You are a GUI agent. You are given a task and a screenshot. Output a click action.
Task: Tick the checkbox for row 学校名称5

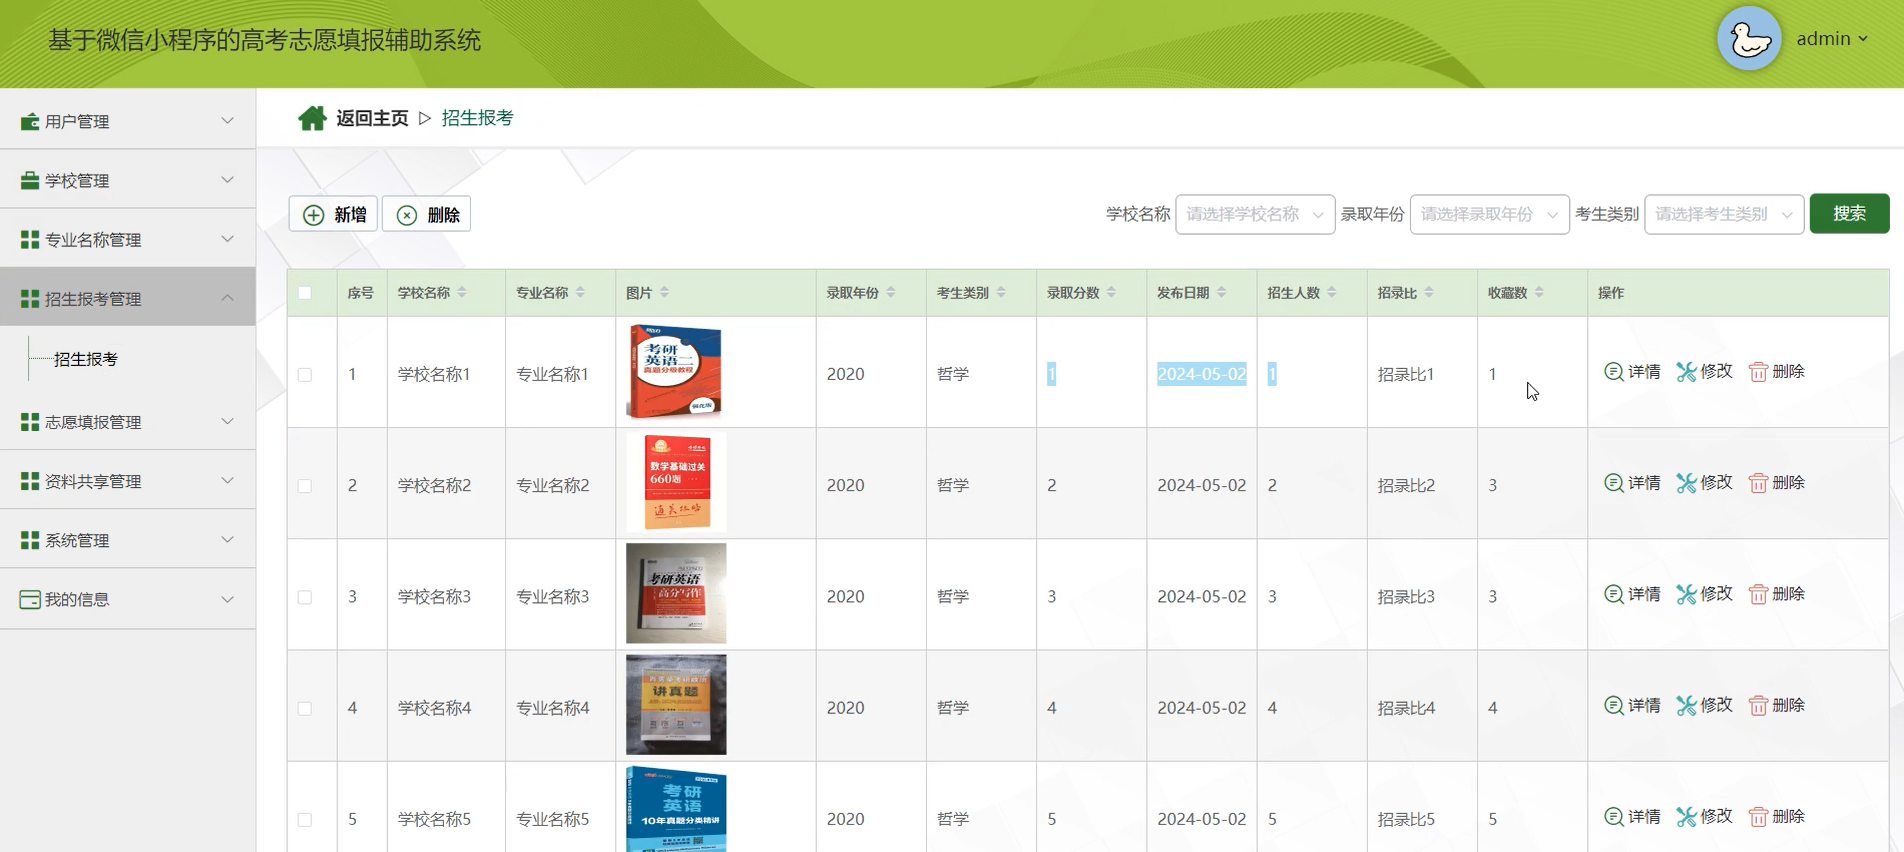coord(305,820)
